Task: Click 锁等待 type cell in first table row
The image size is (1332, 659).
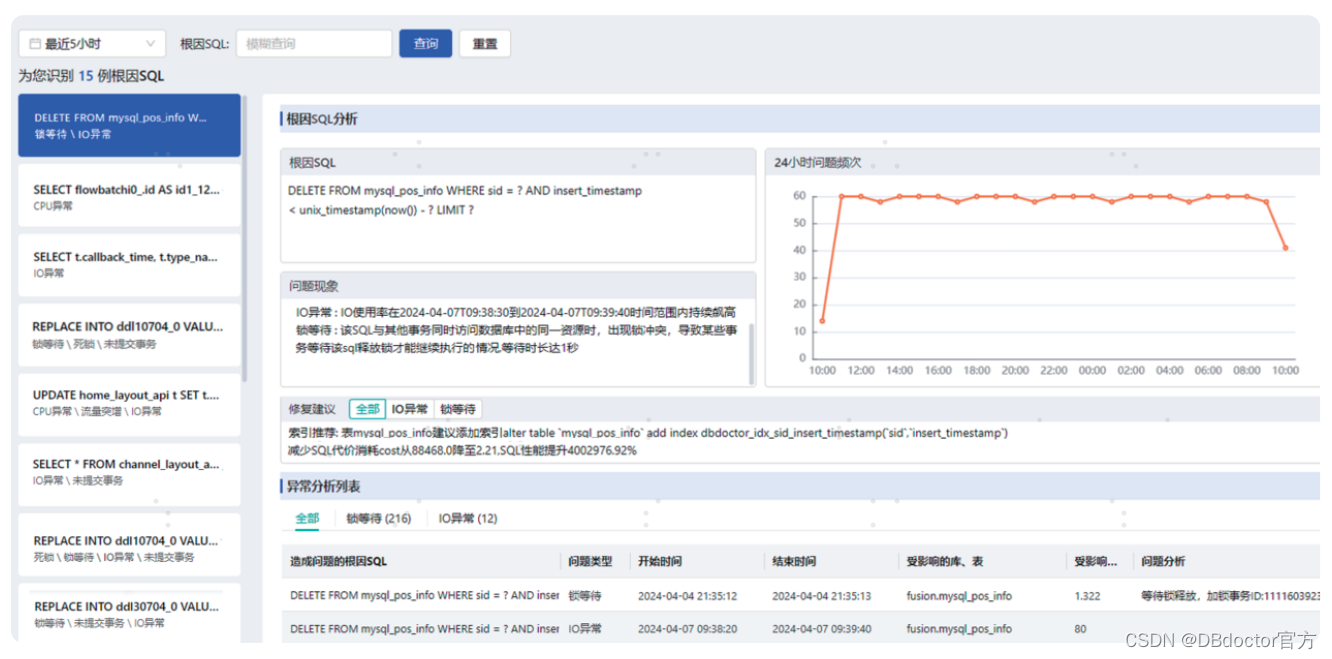Action: pyautogui.click(x=585, y=596)
